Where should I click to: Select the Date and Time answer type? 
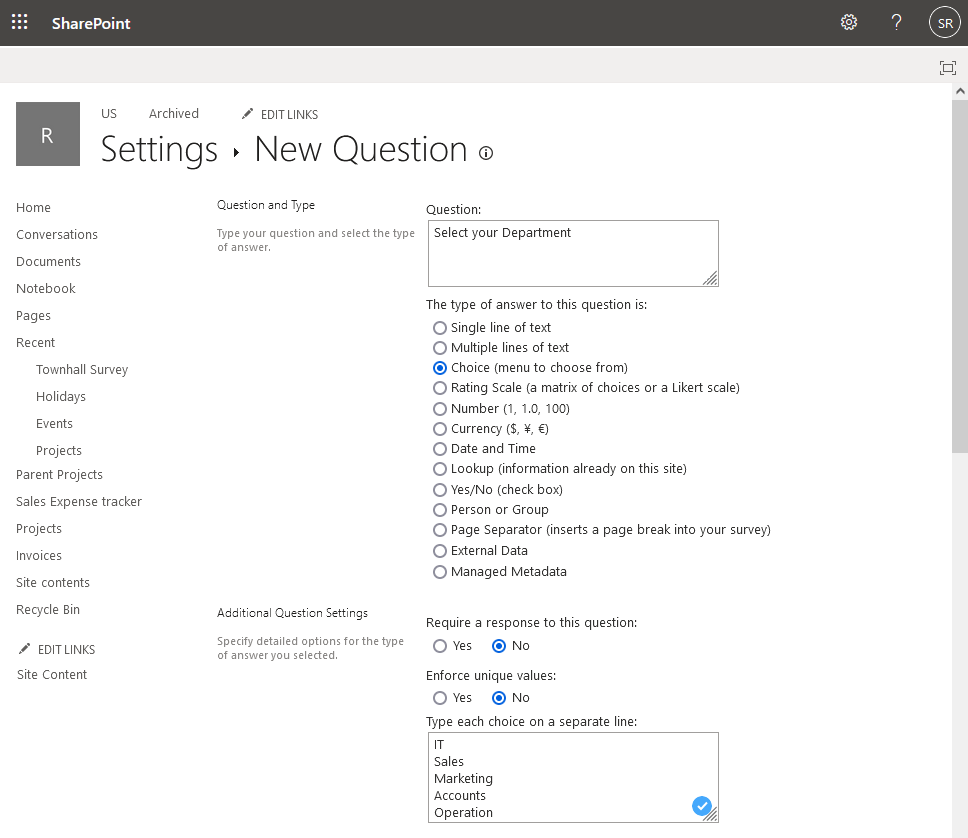440,449
